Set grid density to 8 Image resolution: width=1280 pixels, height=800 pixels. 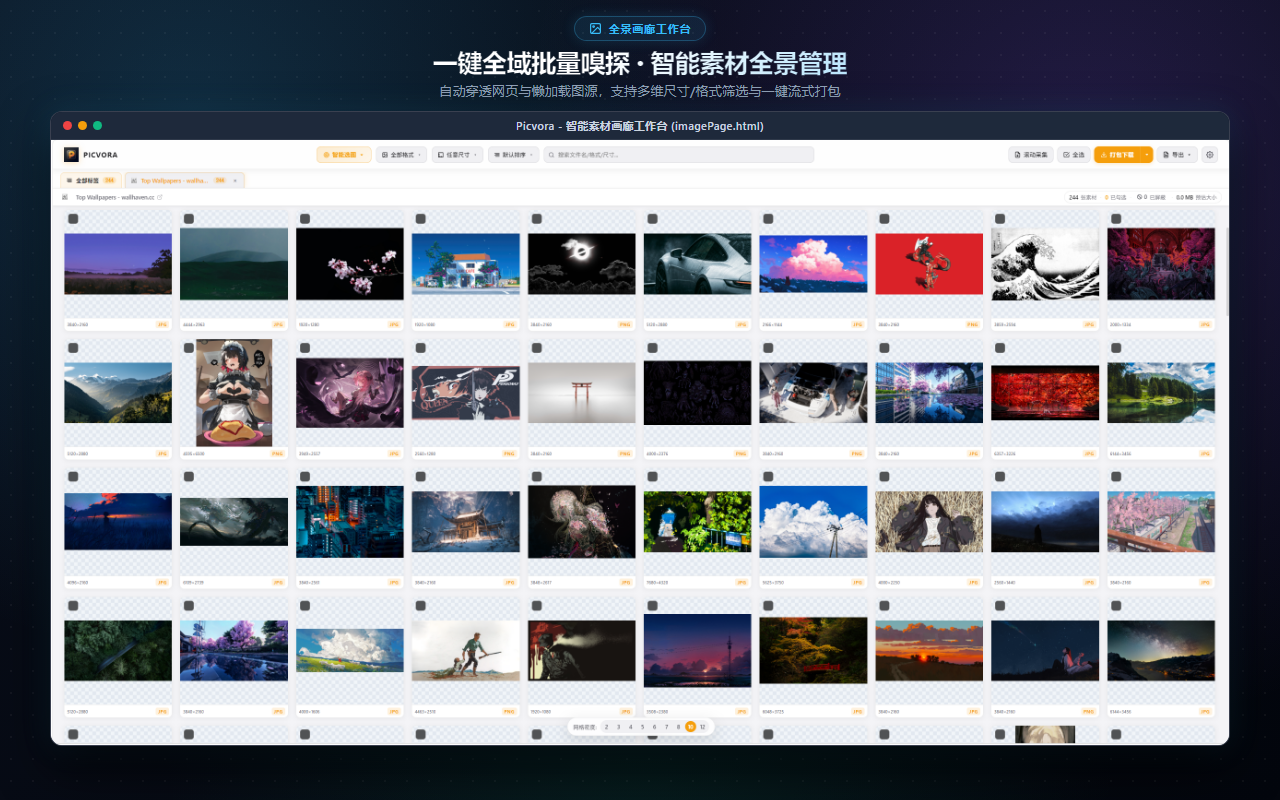coord(678,727)
